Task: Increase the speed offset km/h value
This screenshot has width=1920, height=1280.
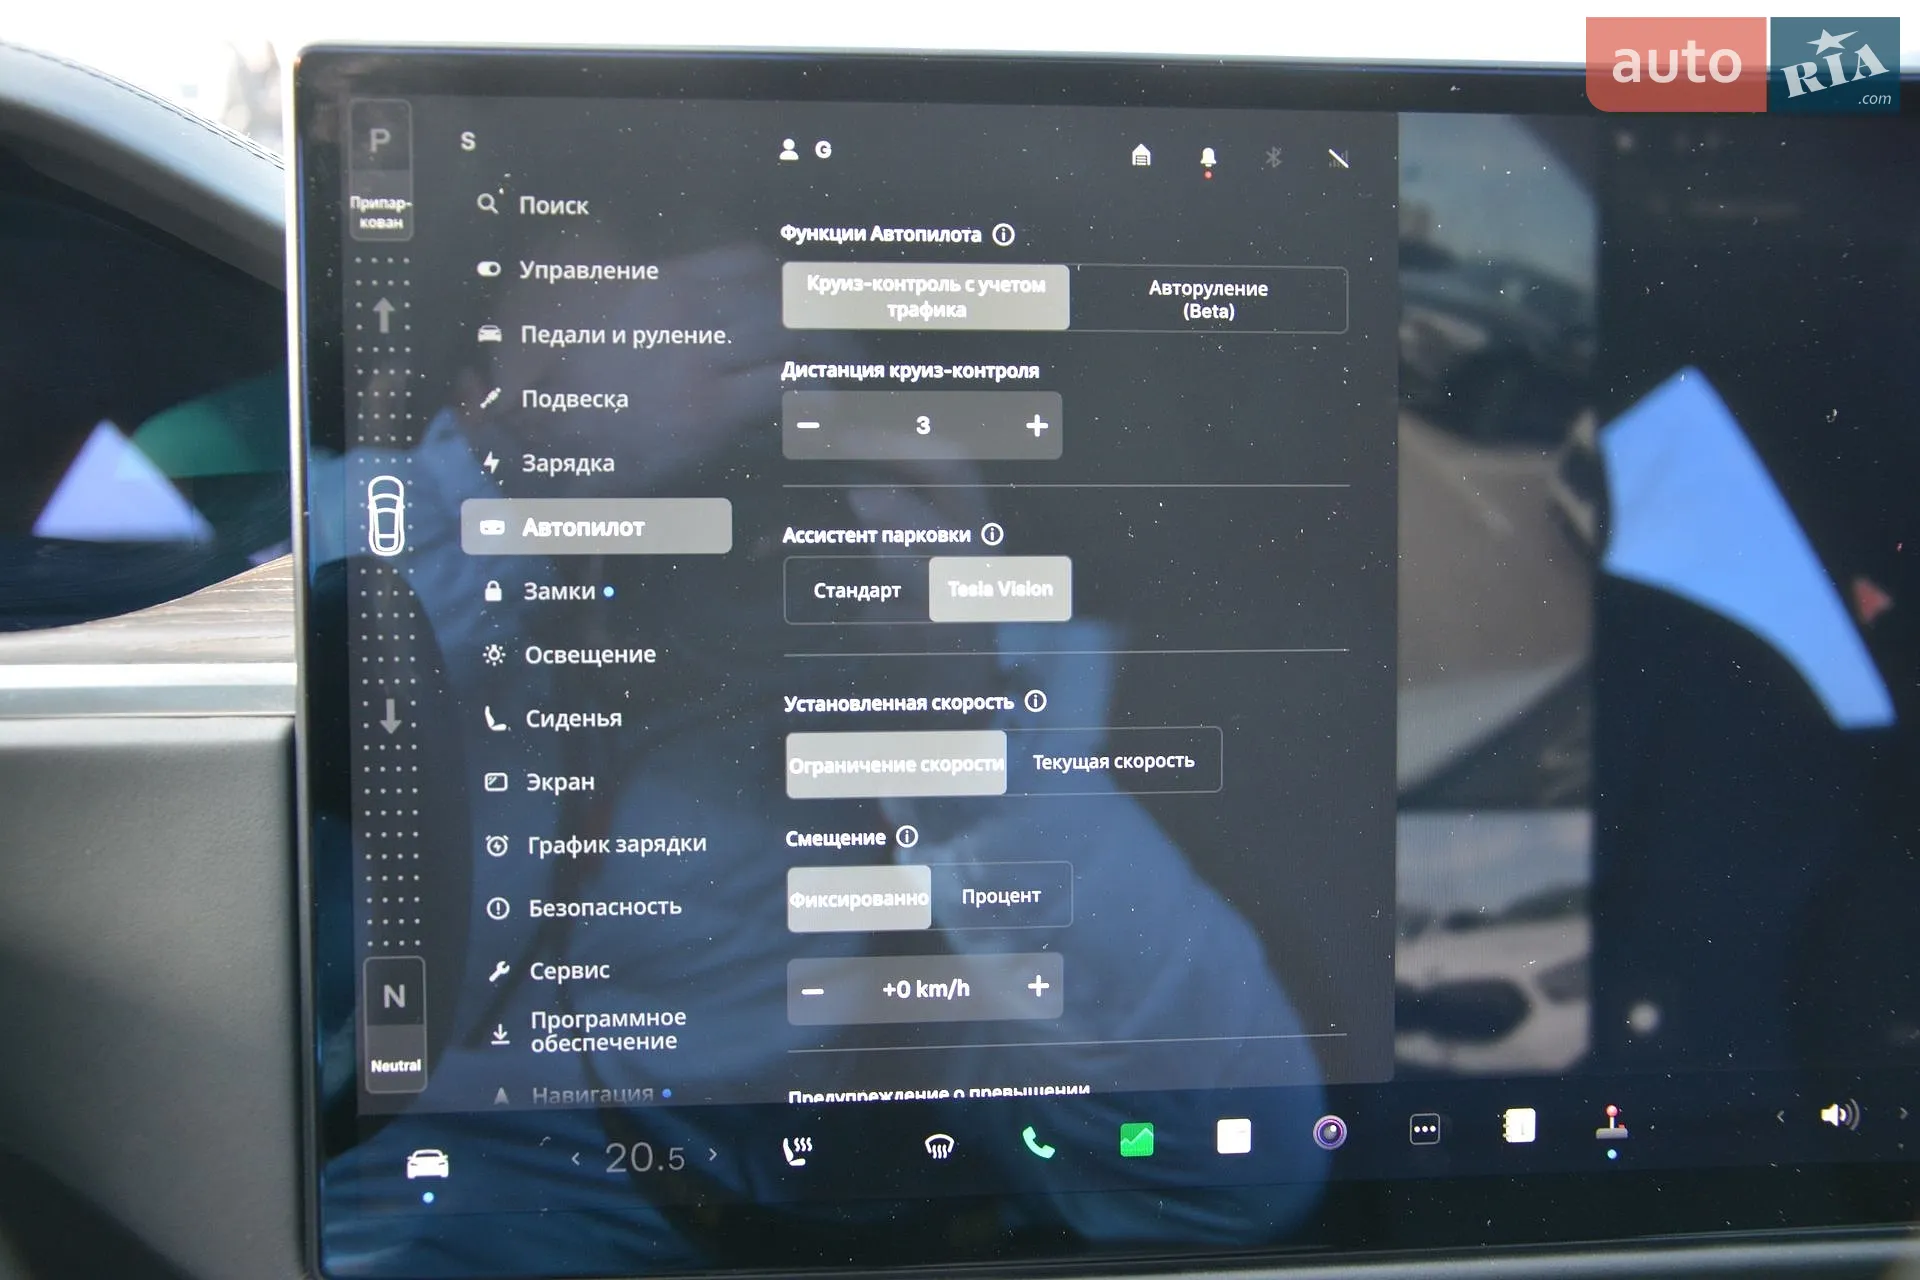Action: coord(1038,986)
